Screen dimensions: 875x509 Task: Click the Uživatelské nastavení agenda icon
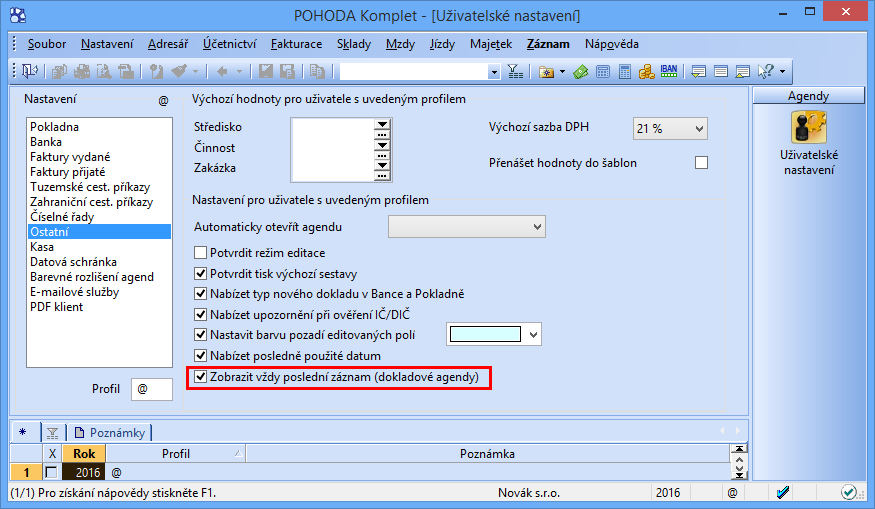click(x=809, y=127)
